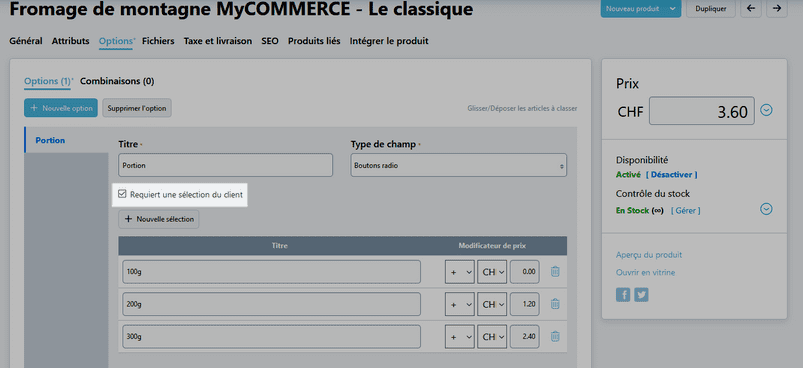The width and height of the screenshot is (803, 368).
Task: Share product on Twitter
Action: point(641,295)
